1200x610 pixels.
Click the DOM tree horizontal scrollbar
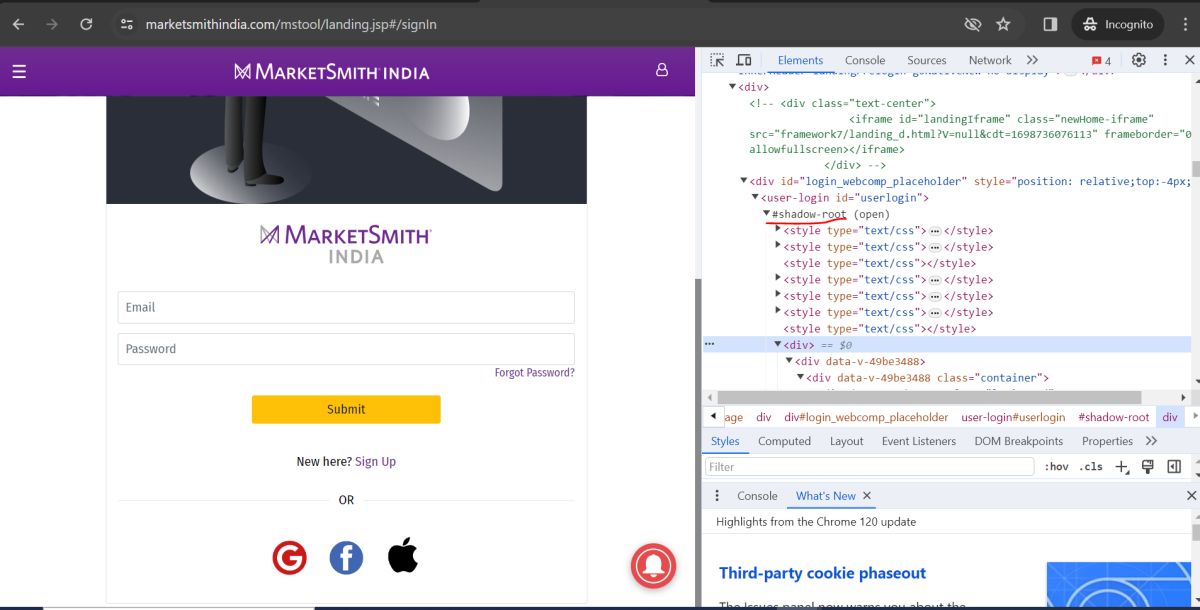(929, 398)
